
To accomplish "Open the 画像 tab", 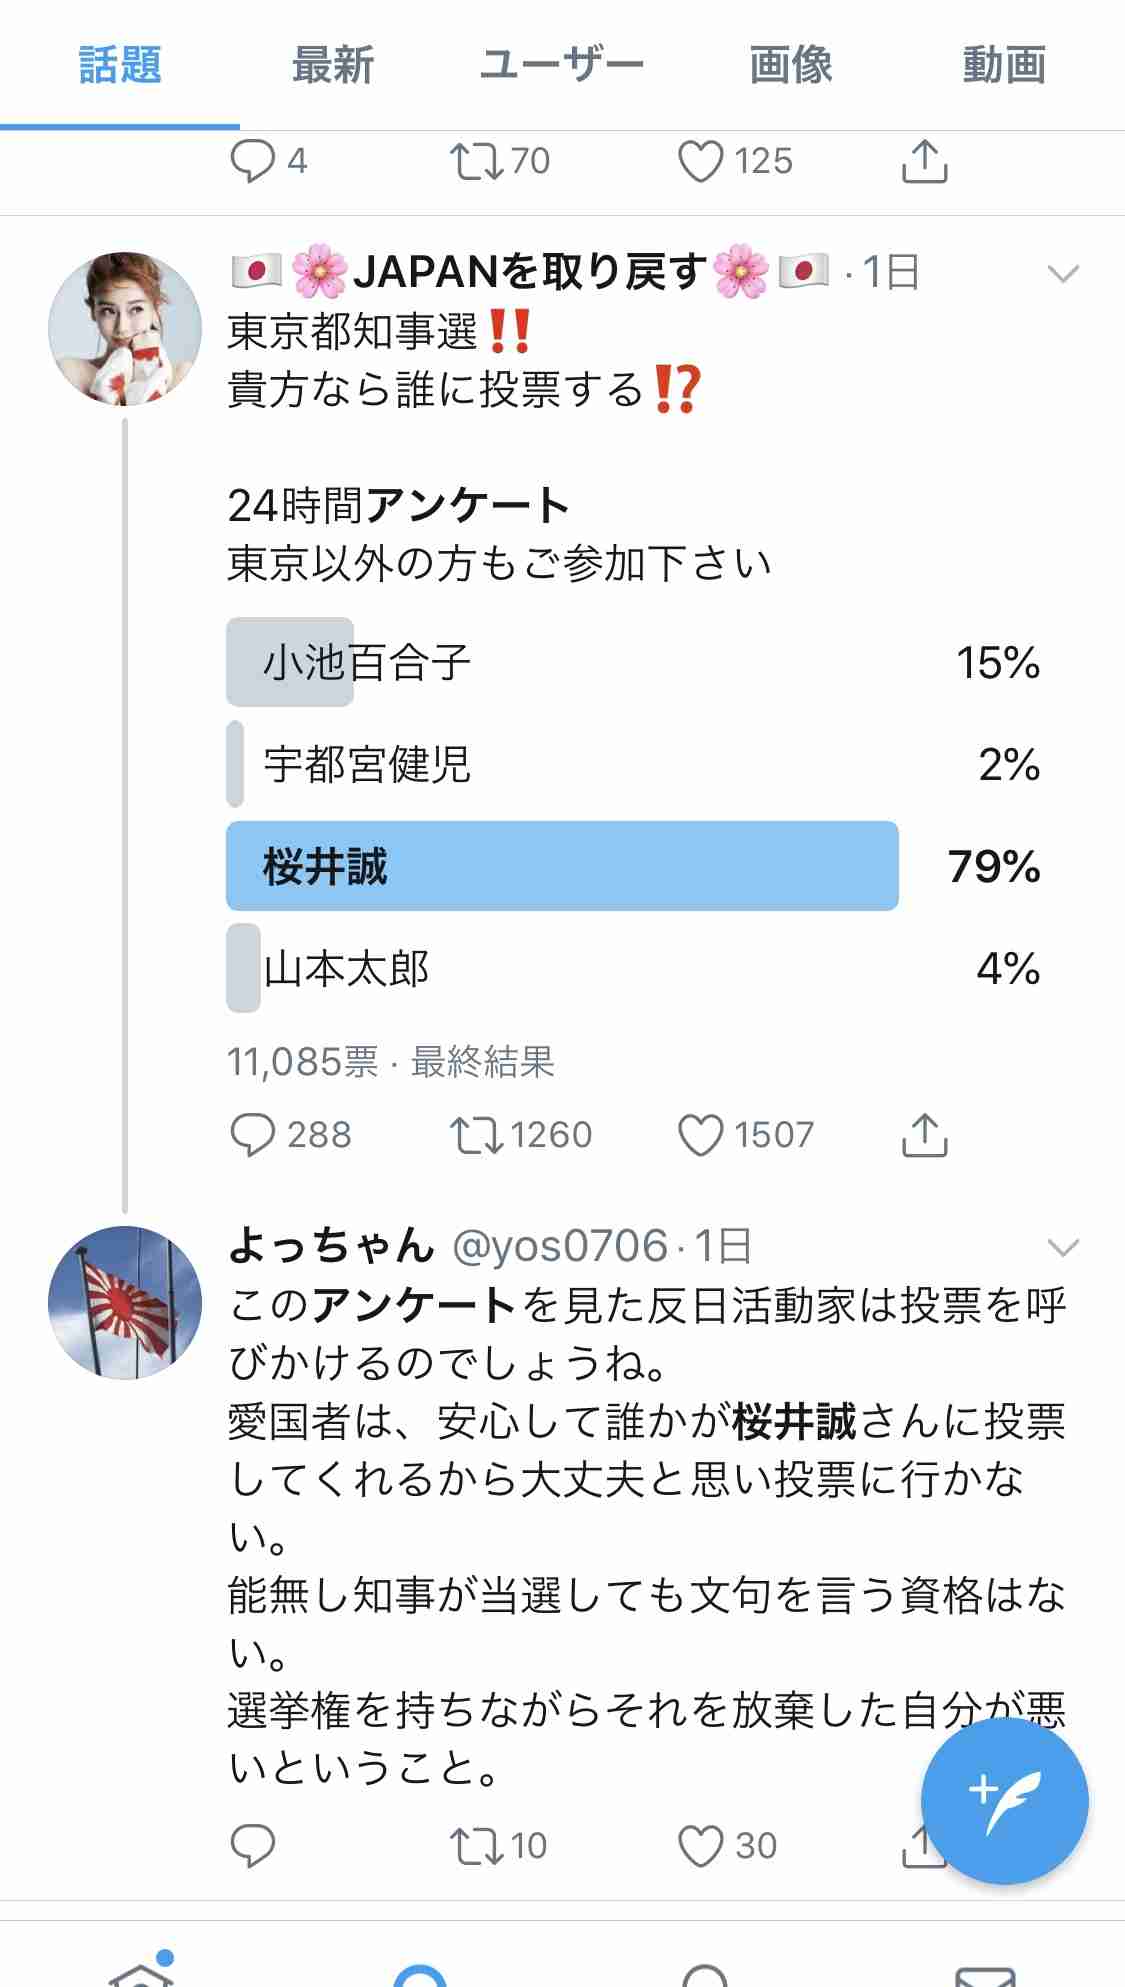I will (x=791, y=65).
